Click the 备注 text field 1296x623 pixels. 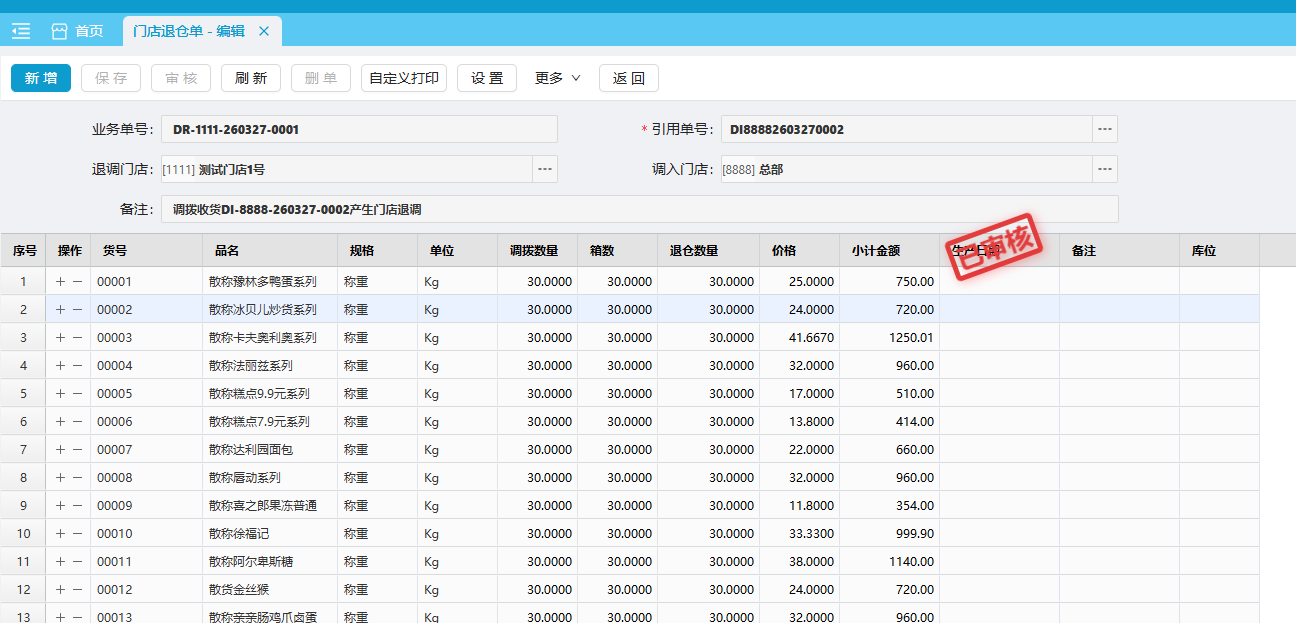(x=639, y=209)
